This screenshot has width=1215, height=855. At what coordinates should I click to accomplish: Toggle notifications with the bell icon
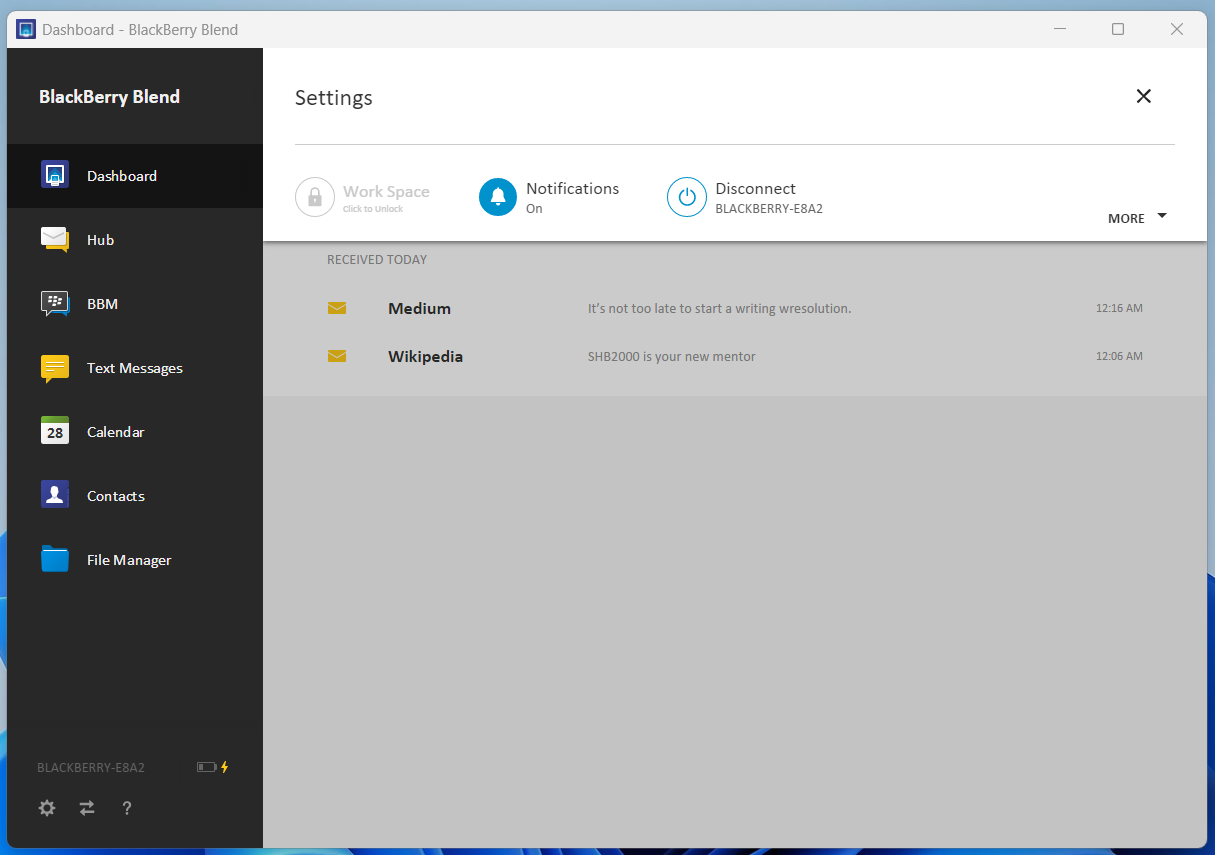(x=498, y=197)
